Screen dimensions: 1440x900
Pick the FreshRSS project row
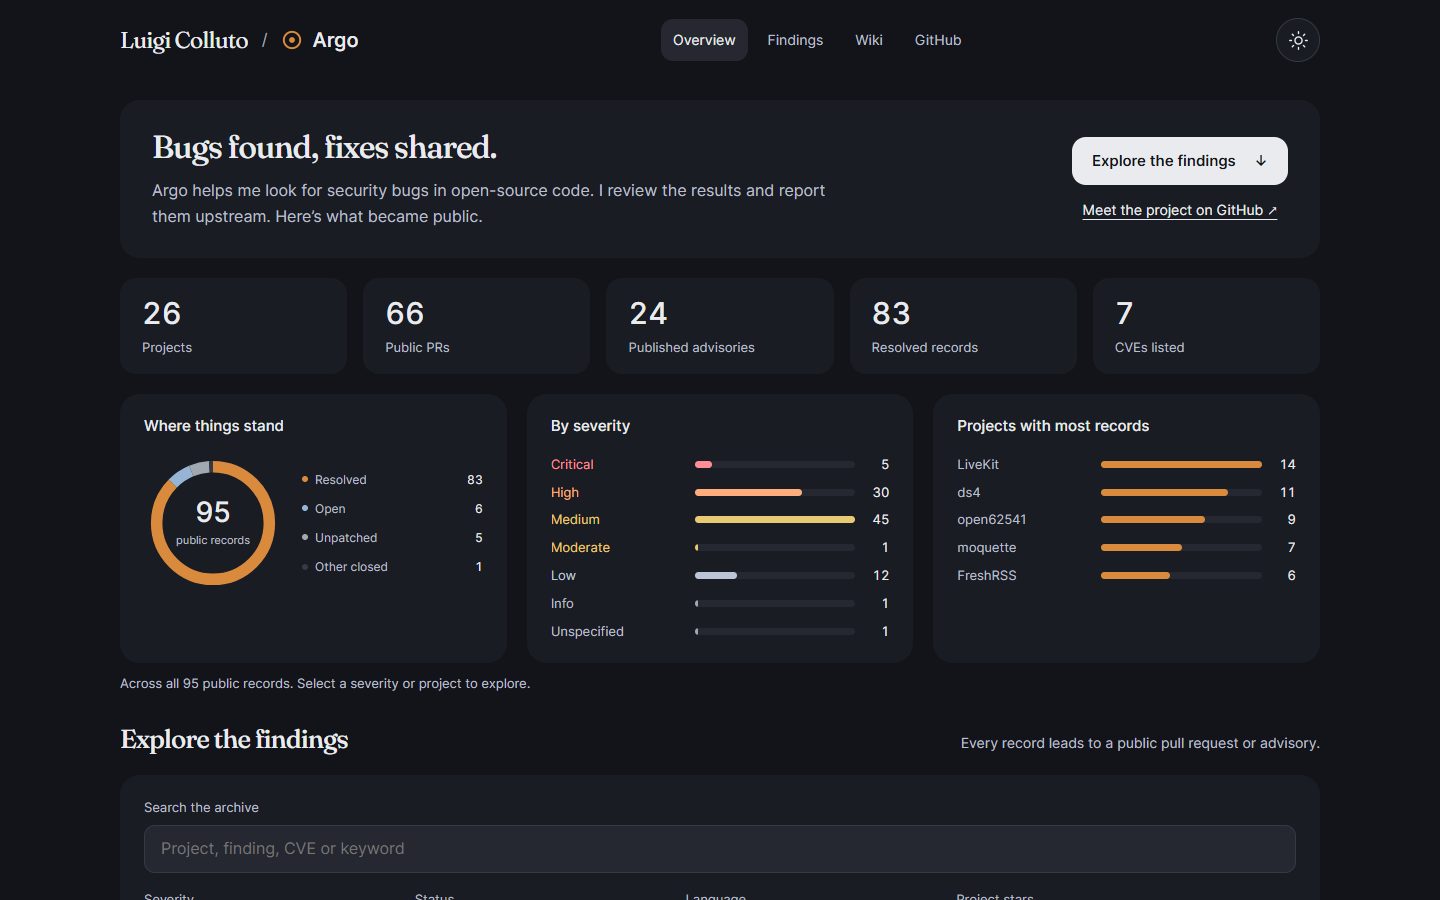point(1126,575)
